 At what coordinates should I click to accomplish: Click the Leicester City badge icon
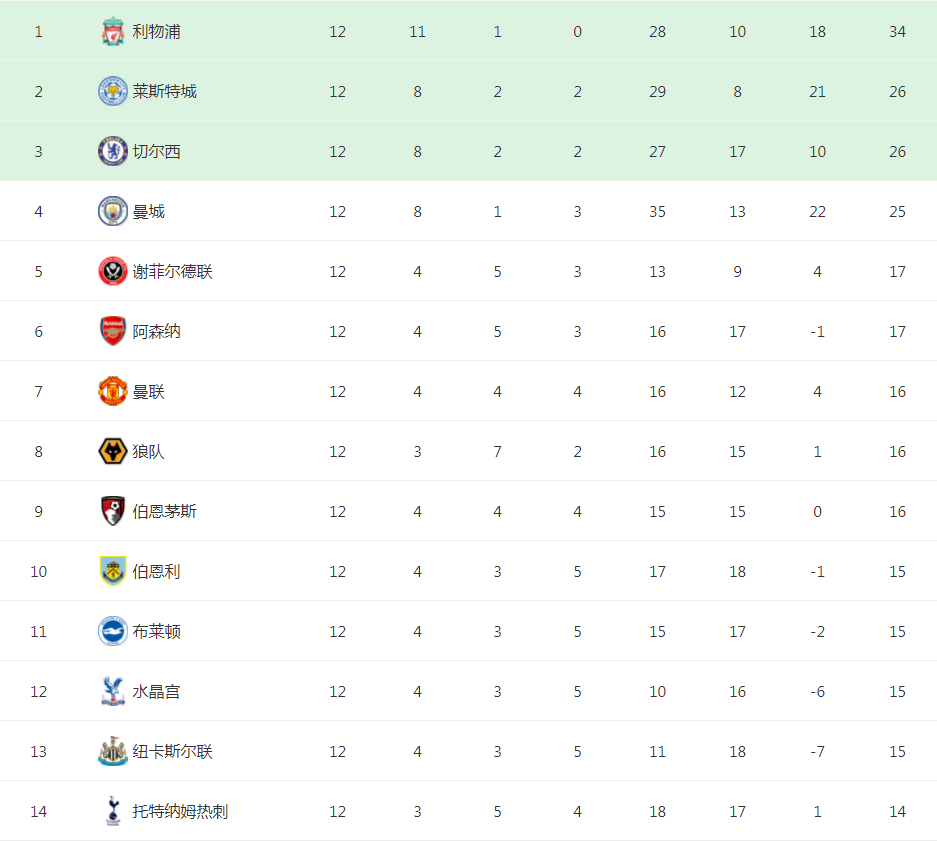112,91
